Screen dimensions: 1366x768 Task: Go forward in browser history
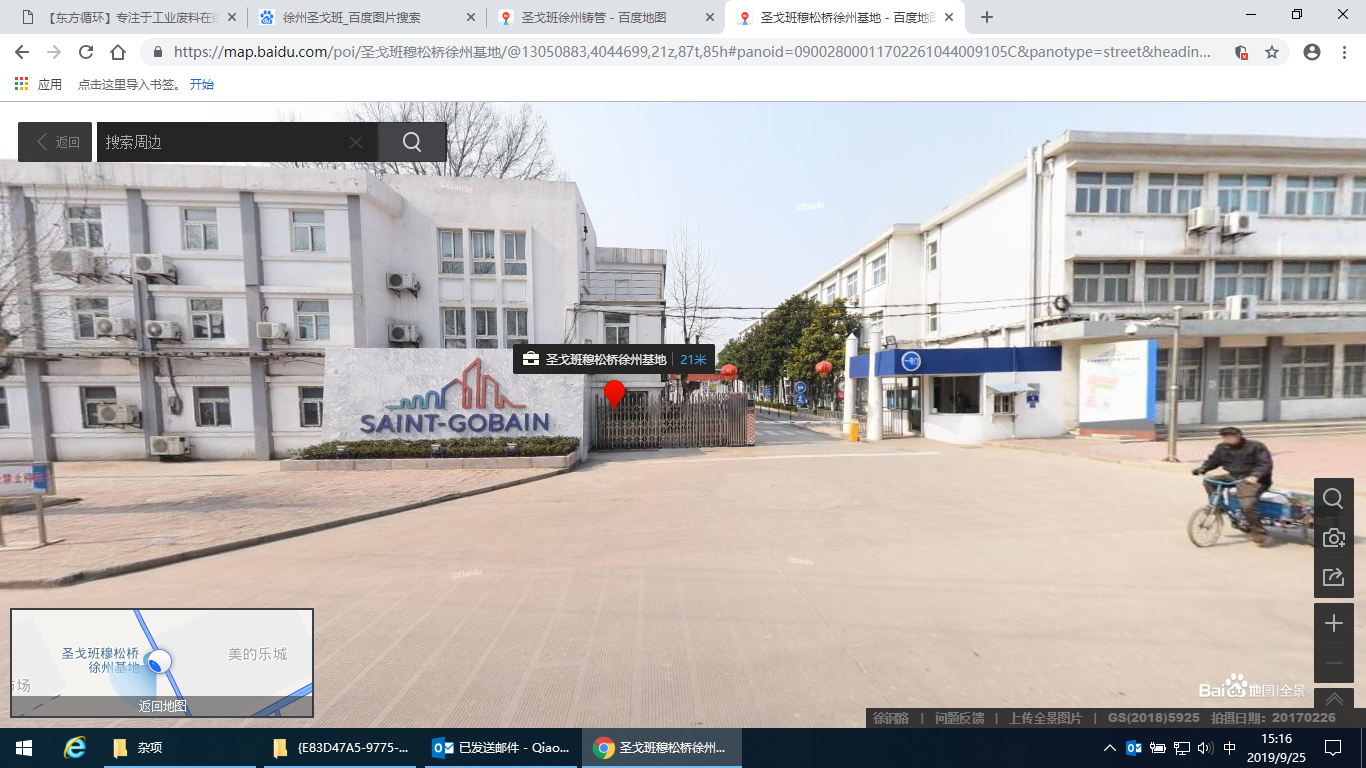pyautogui.click(x=54, y=52)
